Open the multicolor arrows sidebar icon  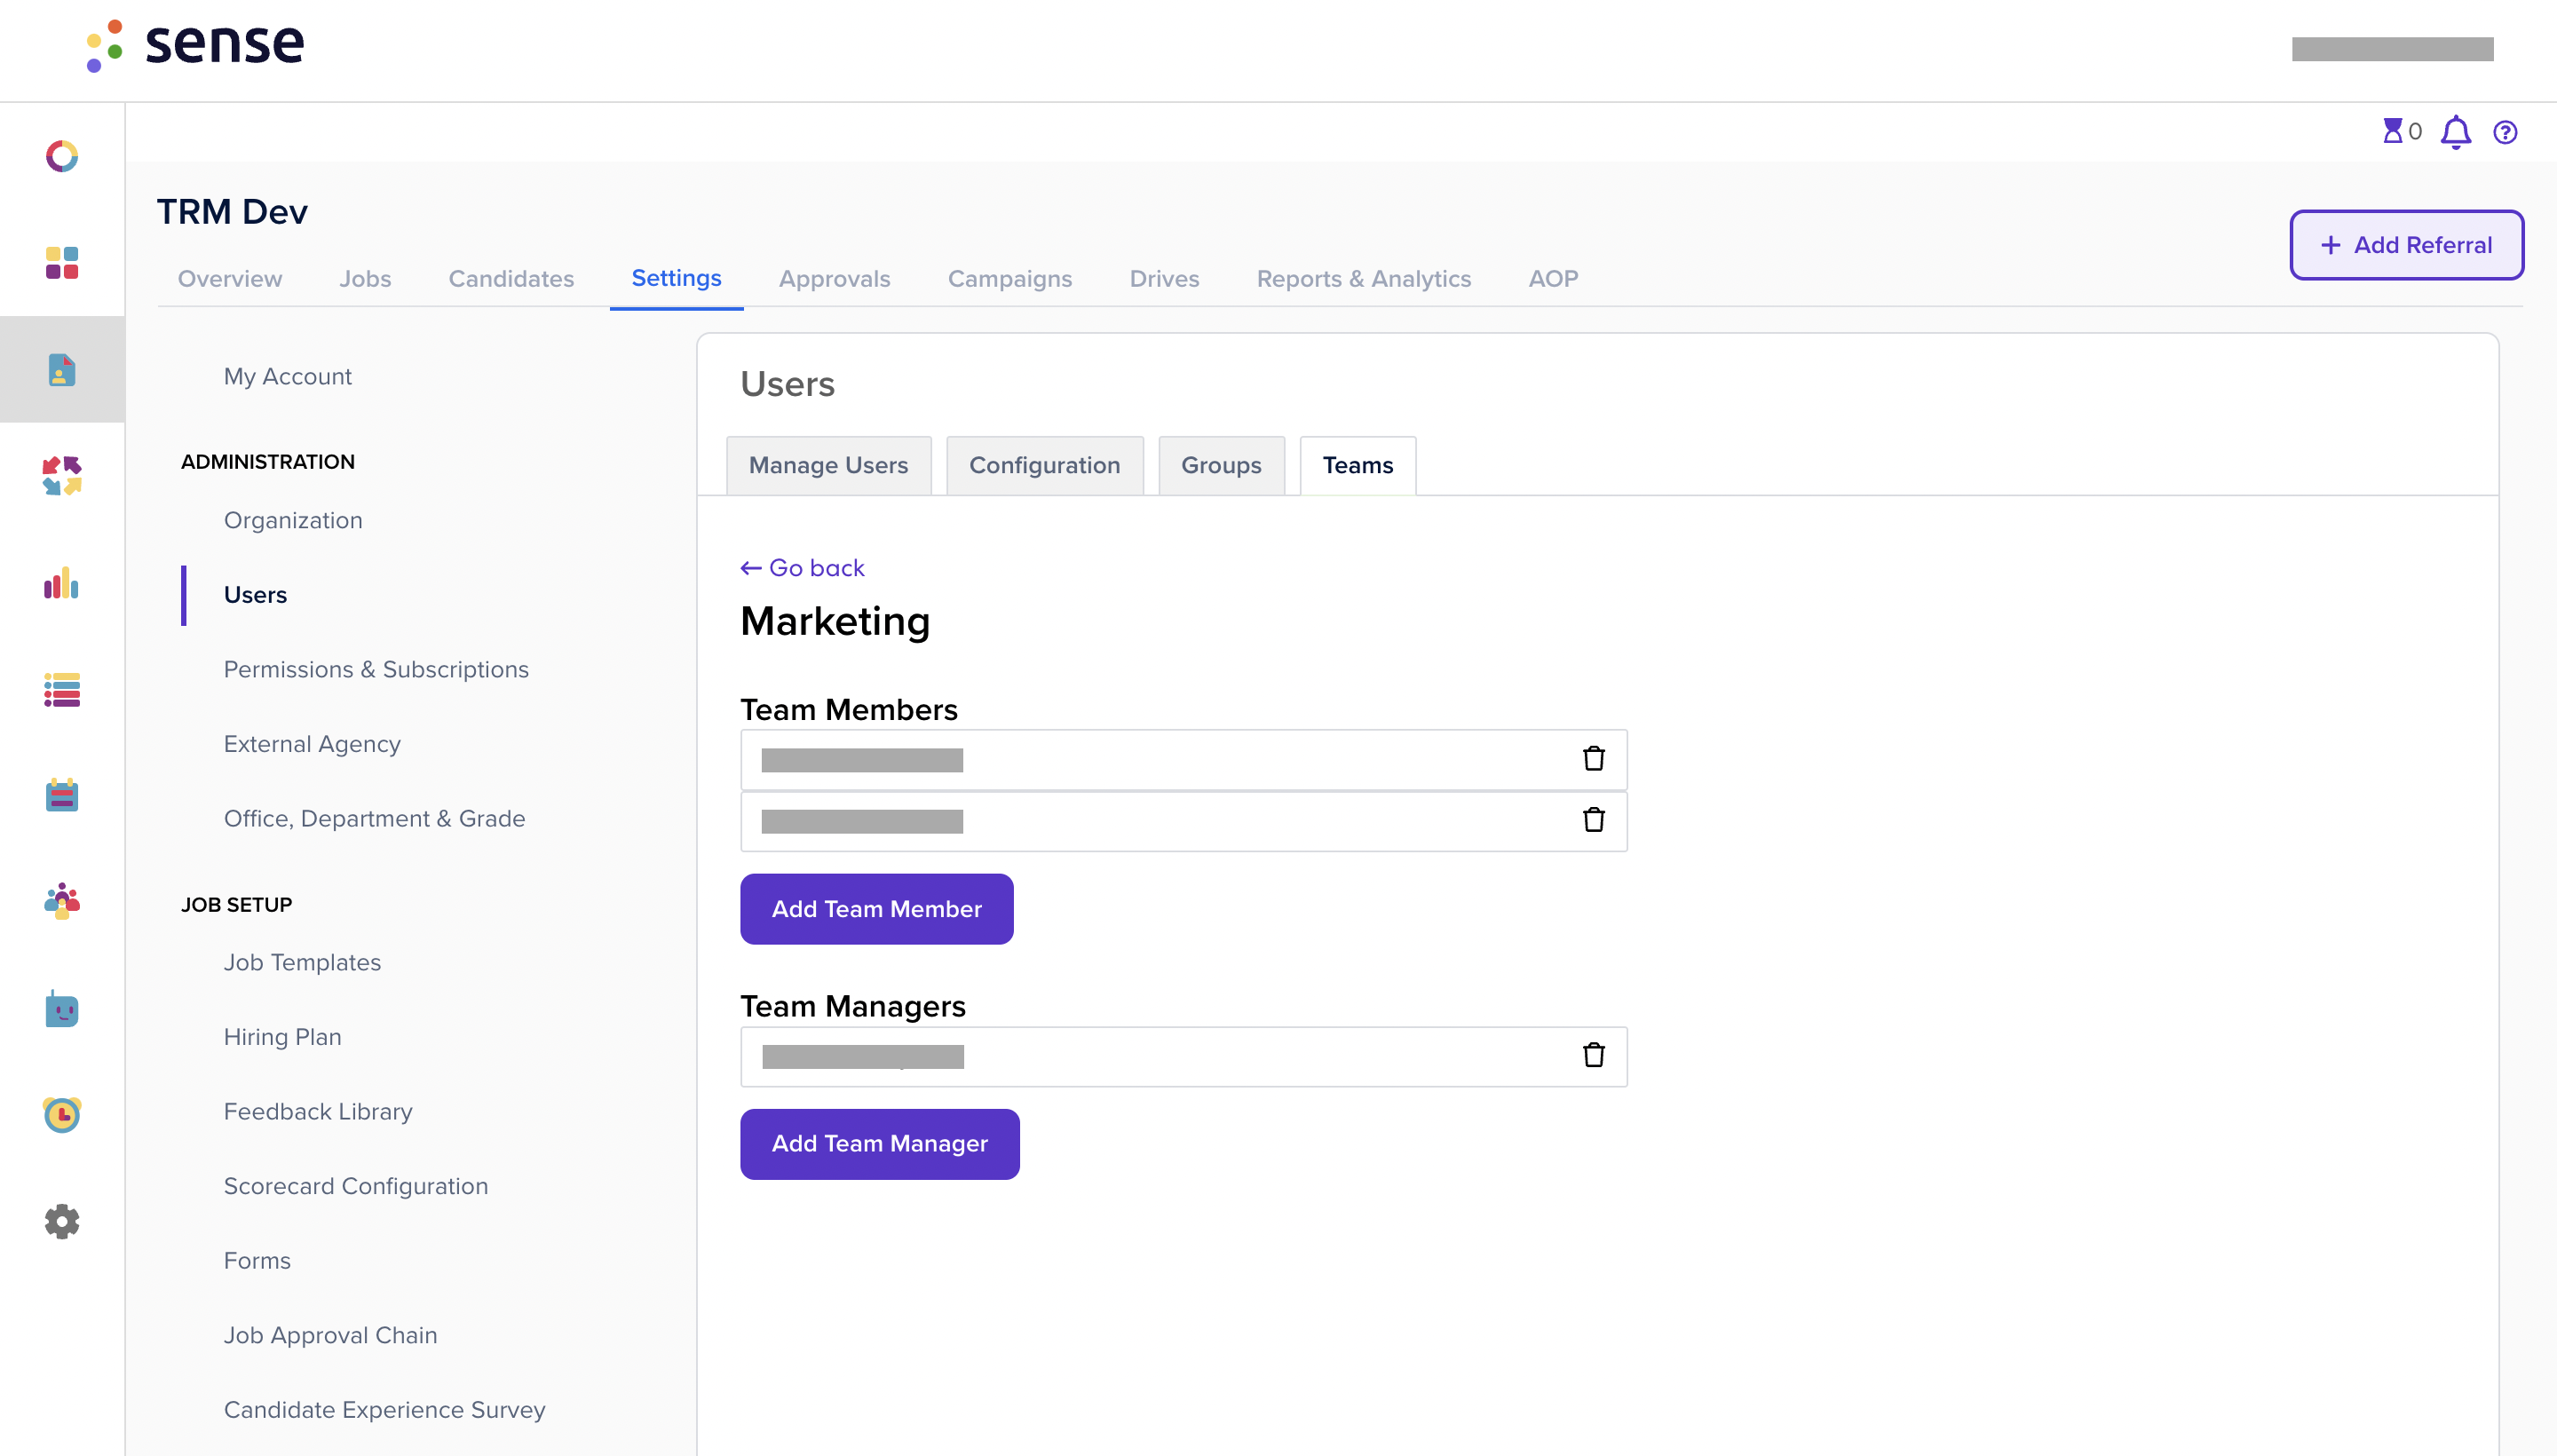(62, 476)
